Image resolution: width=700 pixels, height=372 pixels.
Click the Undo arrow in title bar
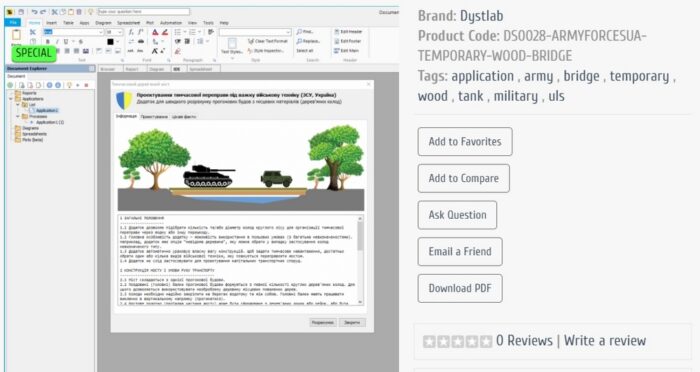34,12
